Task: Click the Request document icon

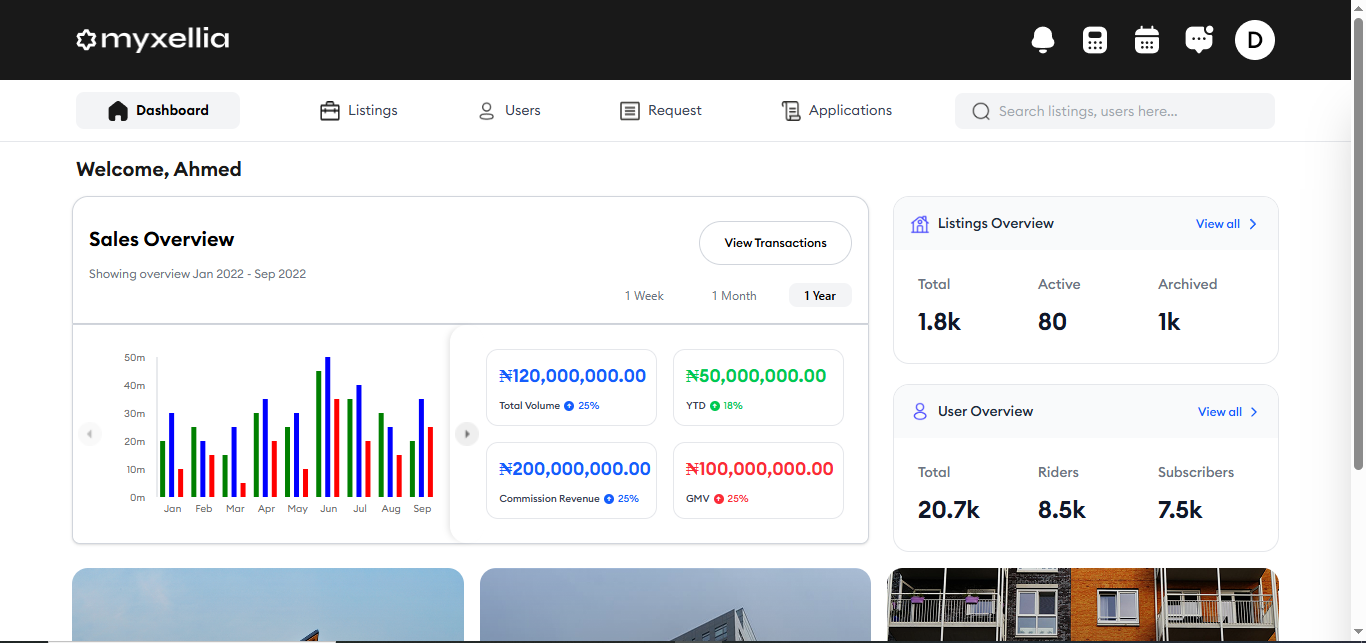Action: click(630, 110)
